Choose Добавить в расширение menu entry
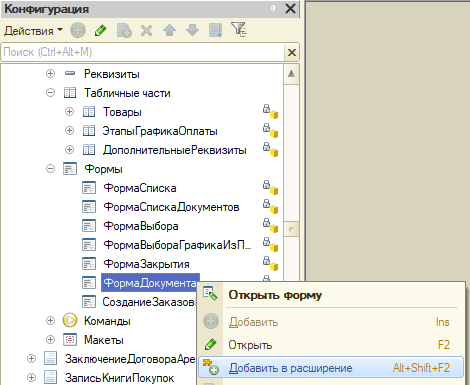This screenshot has height=385, width=470. click(x=331, y=368)
